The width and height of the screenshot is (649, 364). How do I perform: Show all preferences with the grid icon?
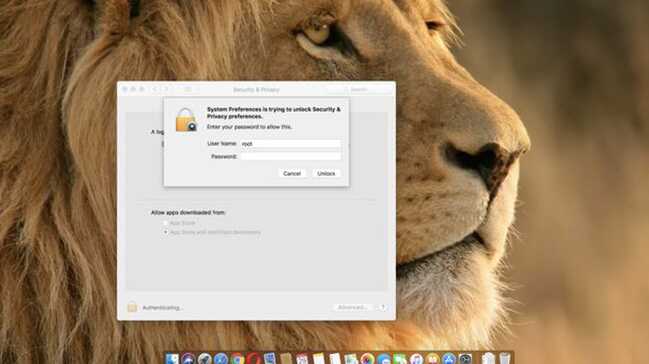tap(187, 89)
